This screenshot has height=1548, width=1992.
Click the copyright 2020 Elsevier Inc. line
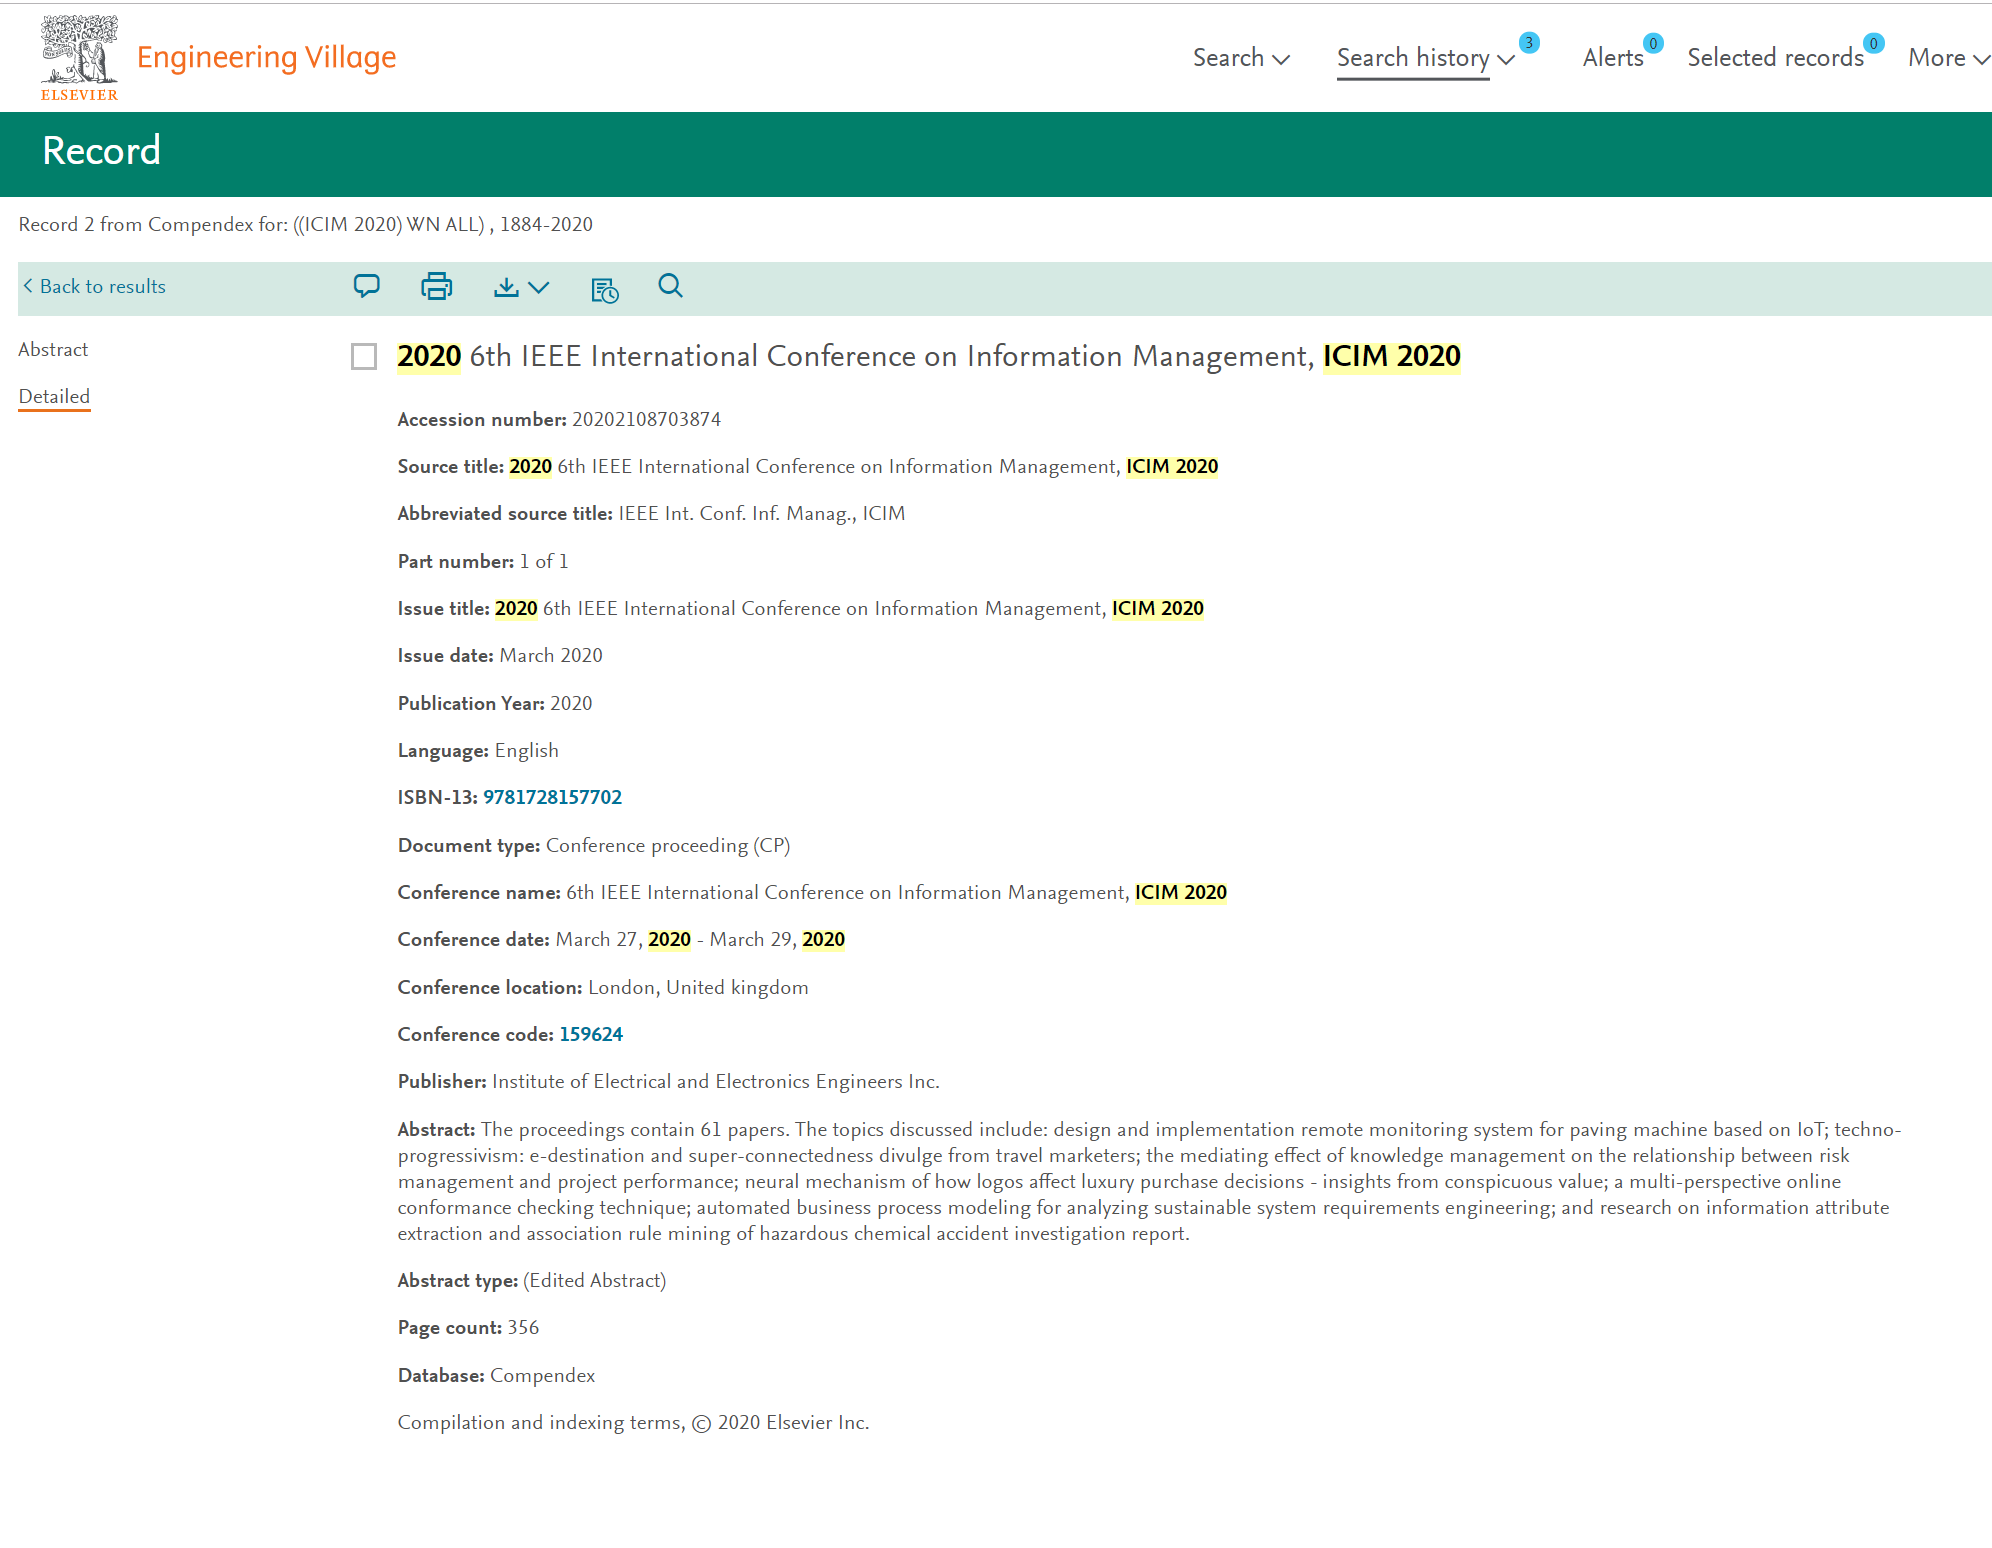click(x=633, y=1422)
